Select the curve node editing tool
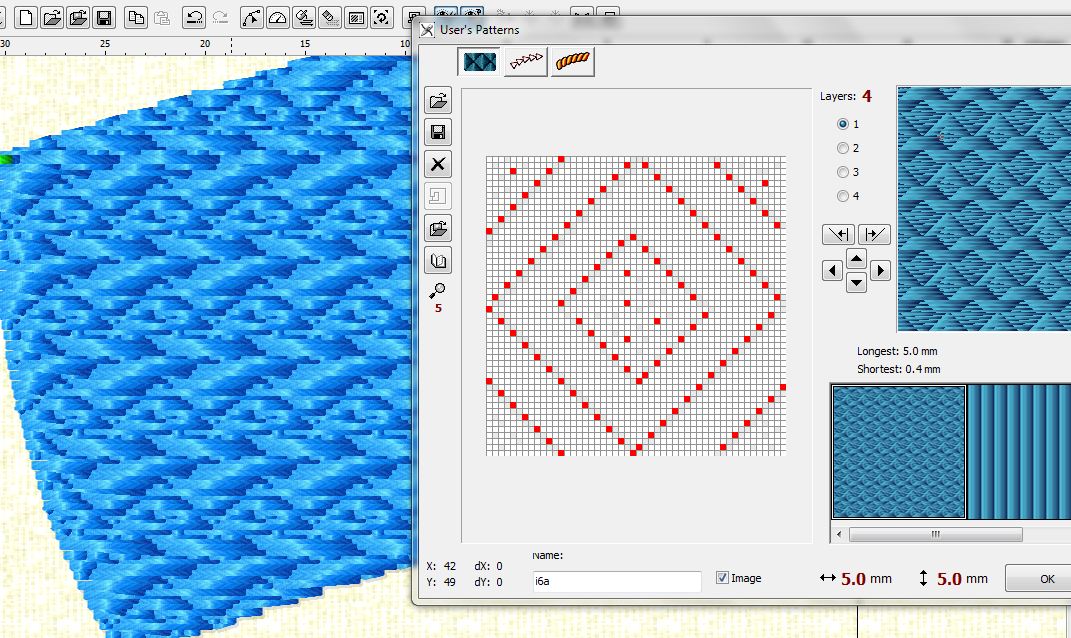 [x=252, y=17]
